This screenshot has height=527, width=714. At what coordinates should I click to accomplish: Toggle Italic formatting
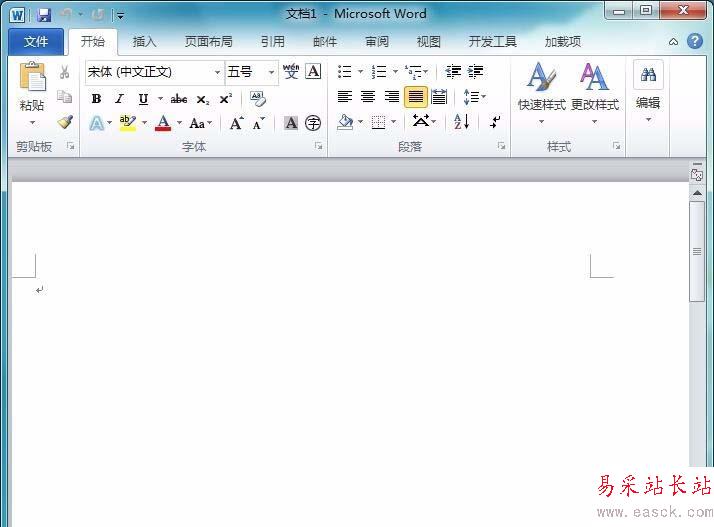click(x=119, y=98)
